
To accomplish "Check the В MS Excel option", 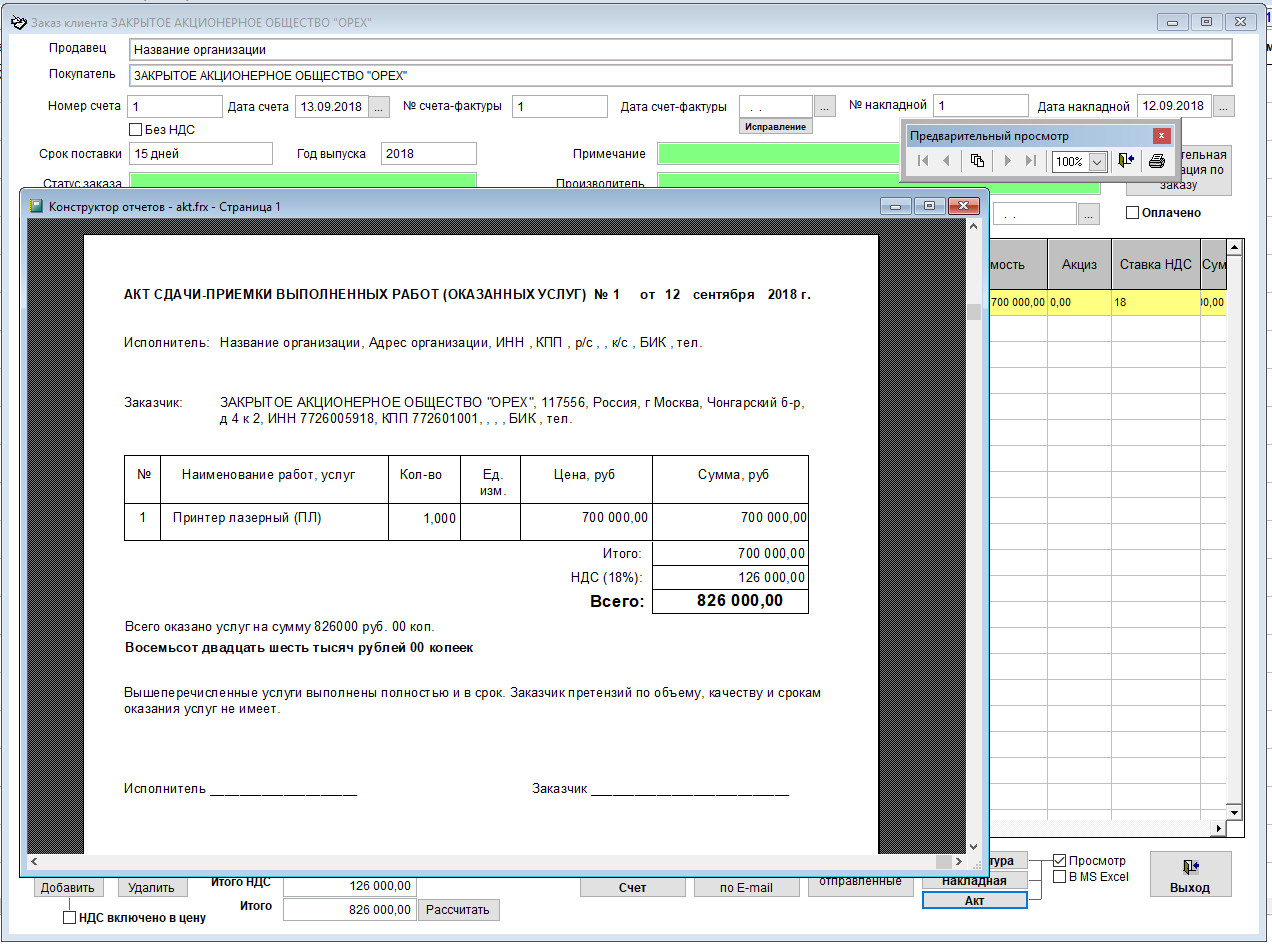I will [1059, 877].
